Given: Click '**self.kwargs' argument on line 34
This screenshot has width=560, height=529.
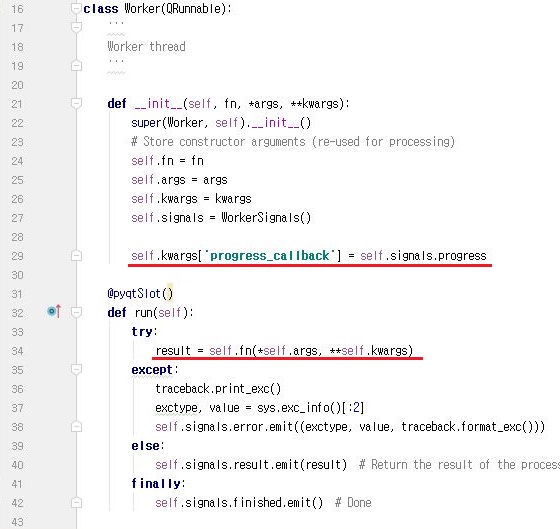Looking at the screenshot, I should pos(368,351).
